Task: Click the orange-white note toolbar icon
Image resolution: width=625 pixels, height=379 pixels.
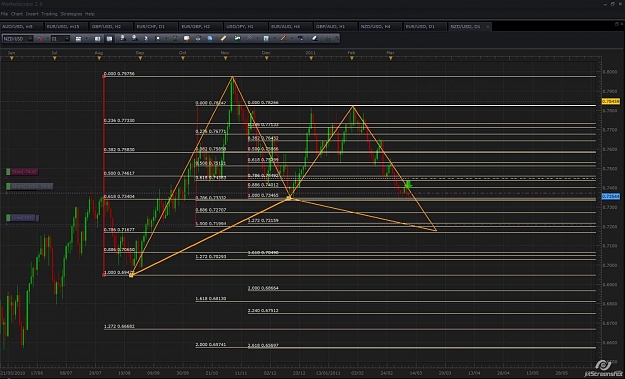Action: click(186, 39)
